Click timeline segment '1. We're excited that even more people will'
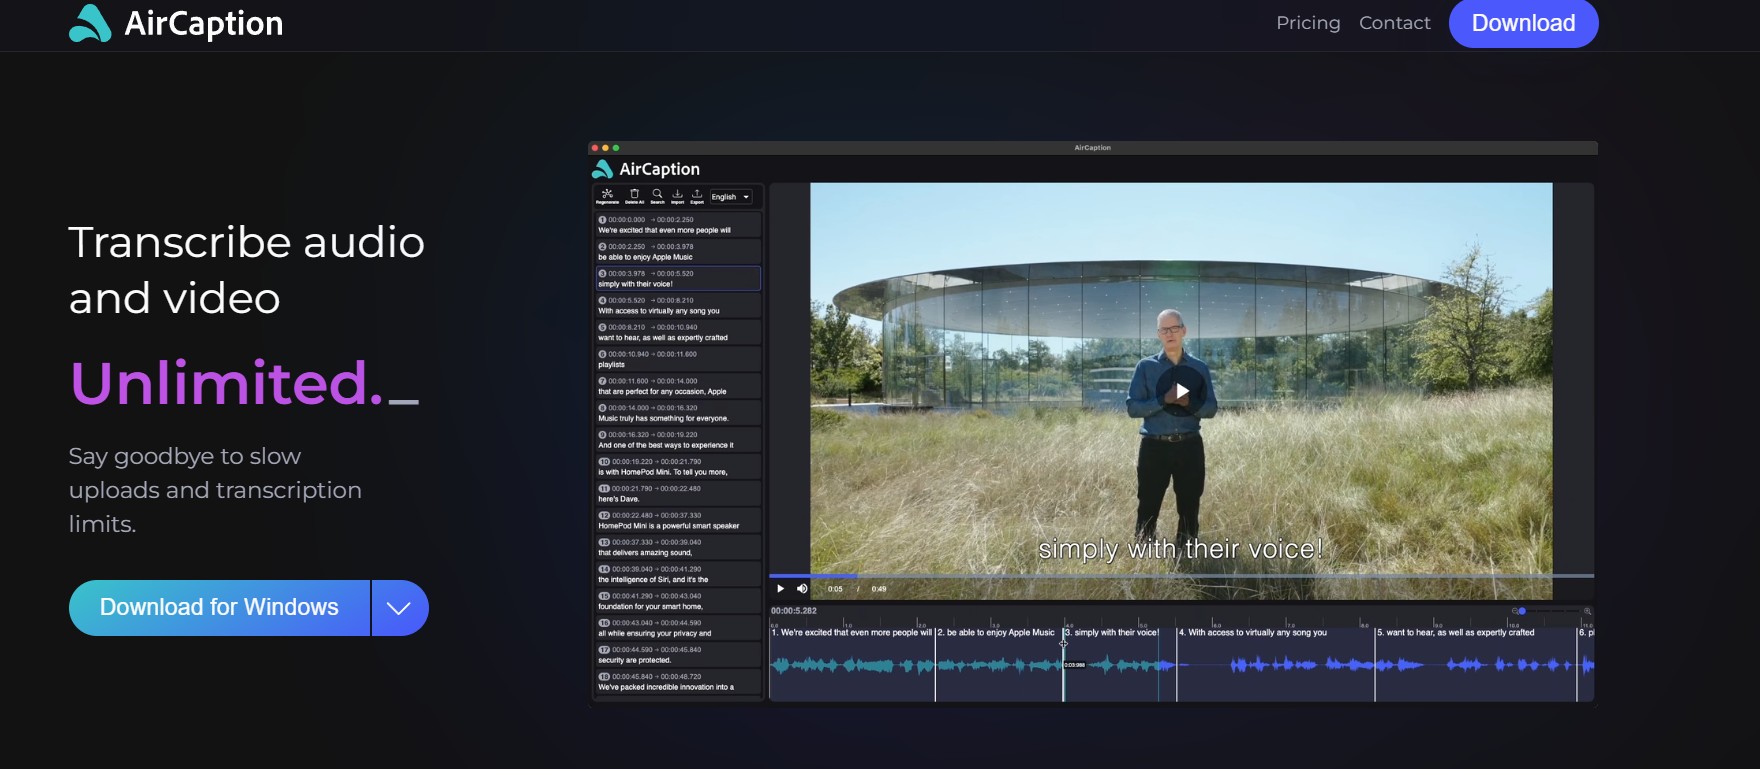This screenshot has height=769, width=1760. (852, 663)
